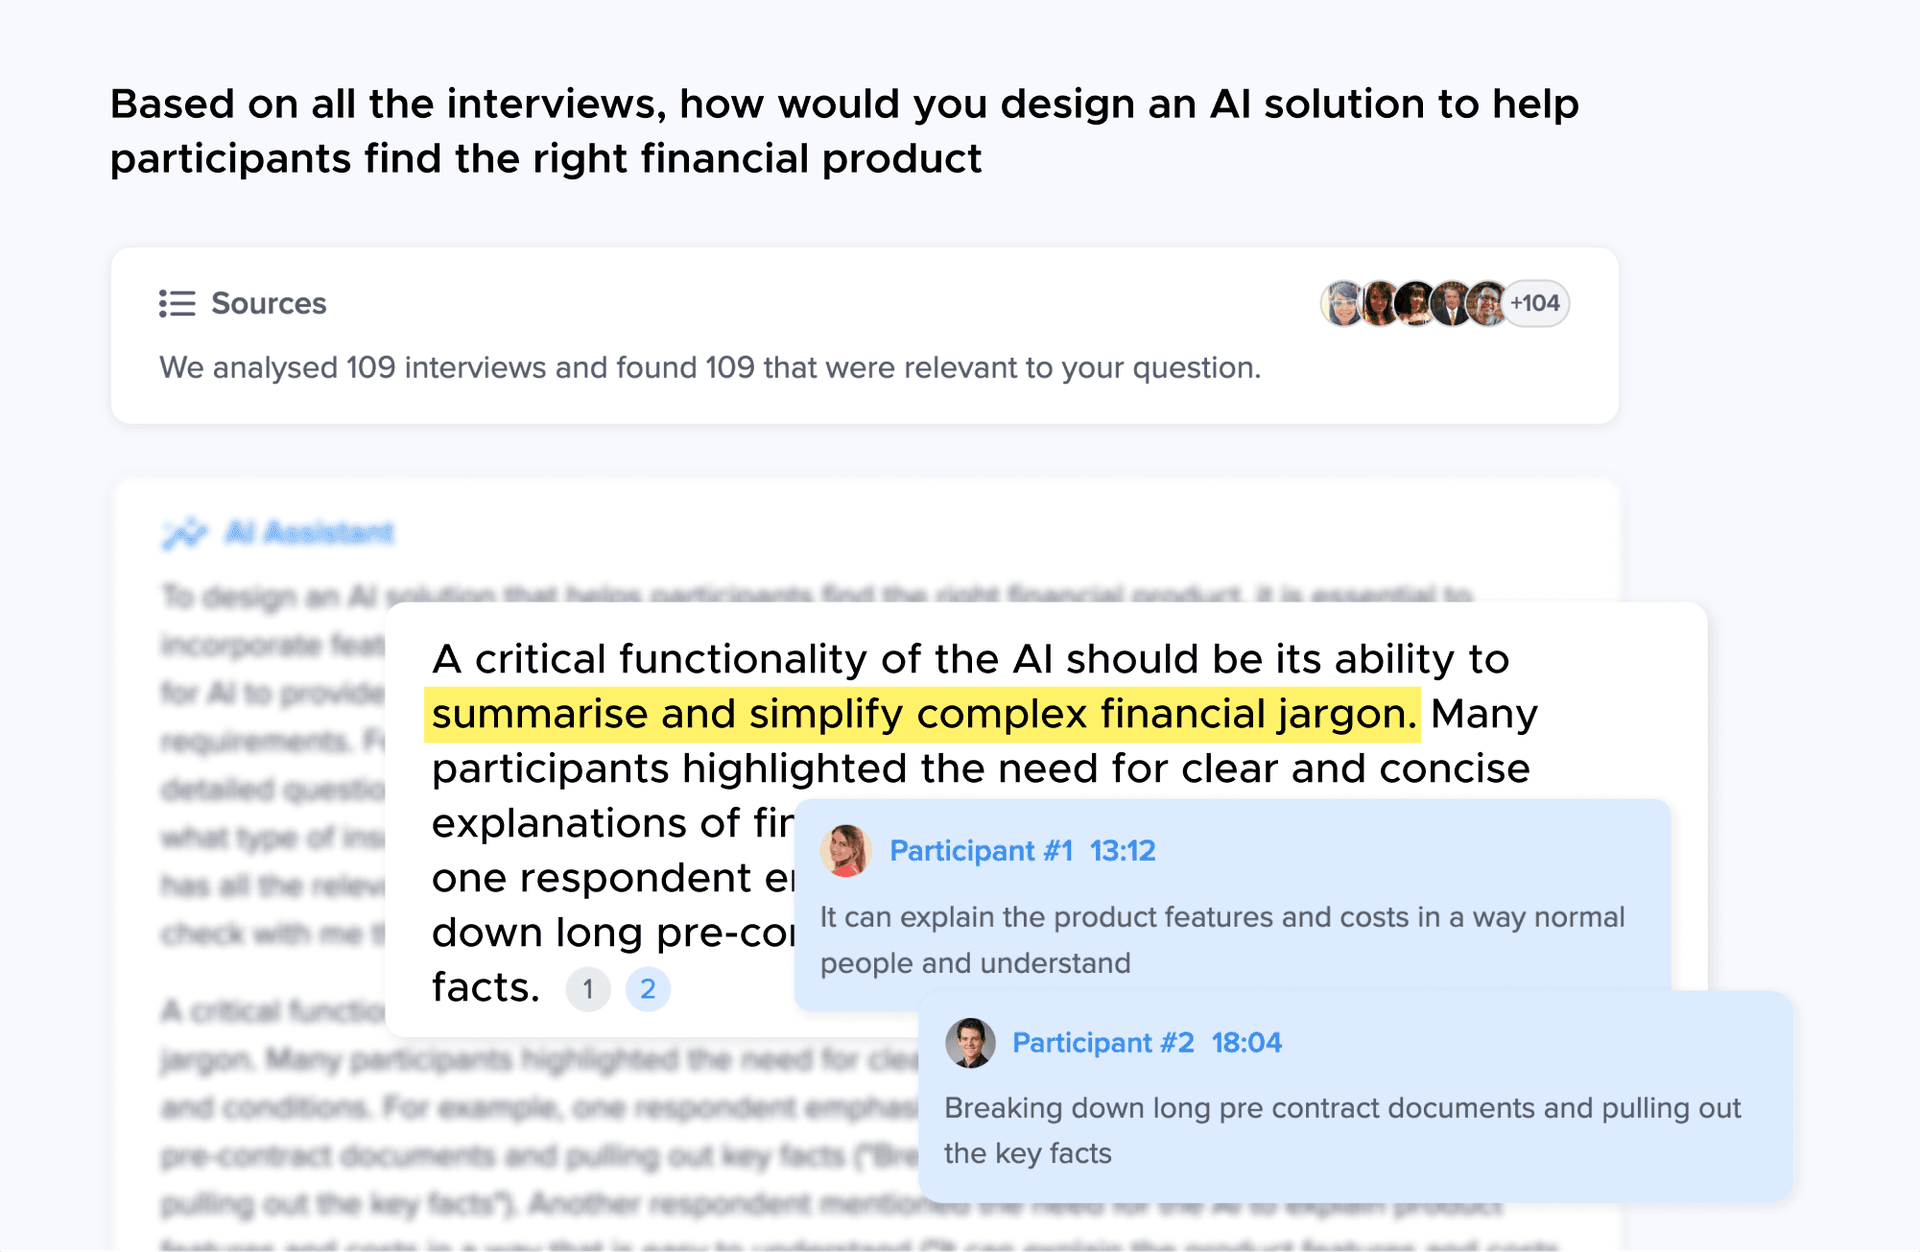The image size is (1920, 1252).
Task: Click the AI Assistant heading text
Action: click(309, 533)
